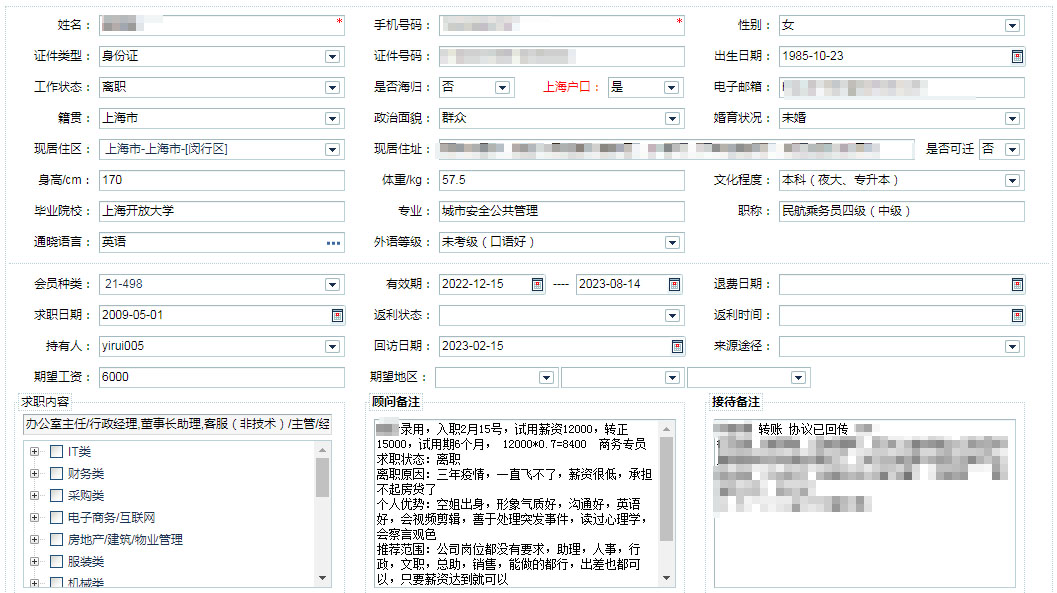Open the 外语等级 dropdown

(x=672, y=243)
